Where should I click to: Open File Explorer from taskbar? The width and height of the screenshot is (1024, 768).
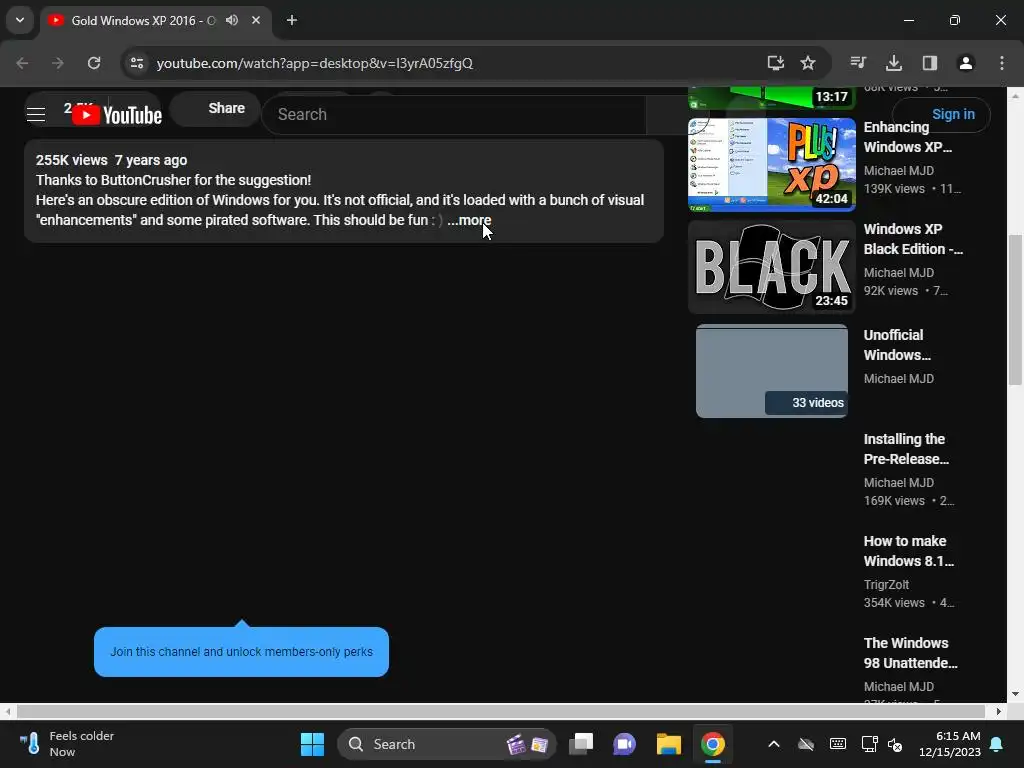point(669,744)
